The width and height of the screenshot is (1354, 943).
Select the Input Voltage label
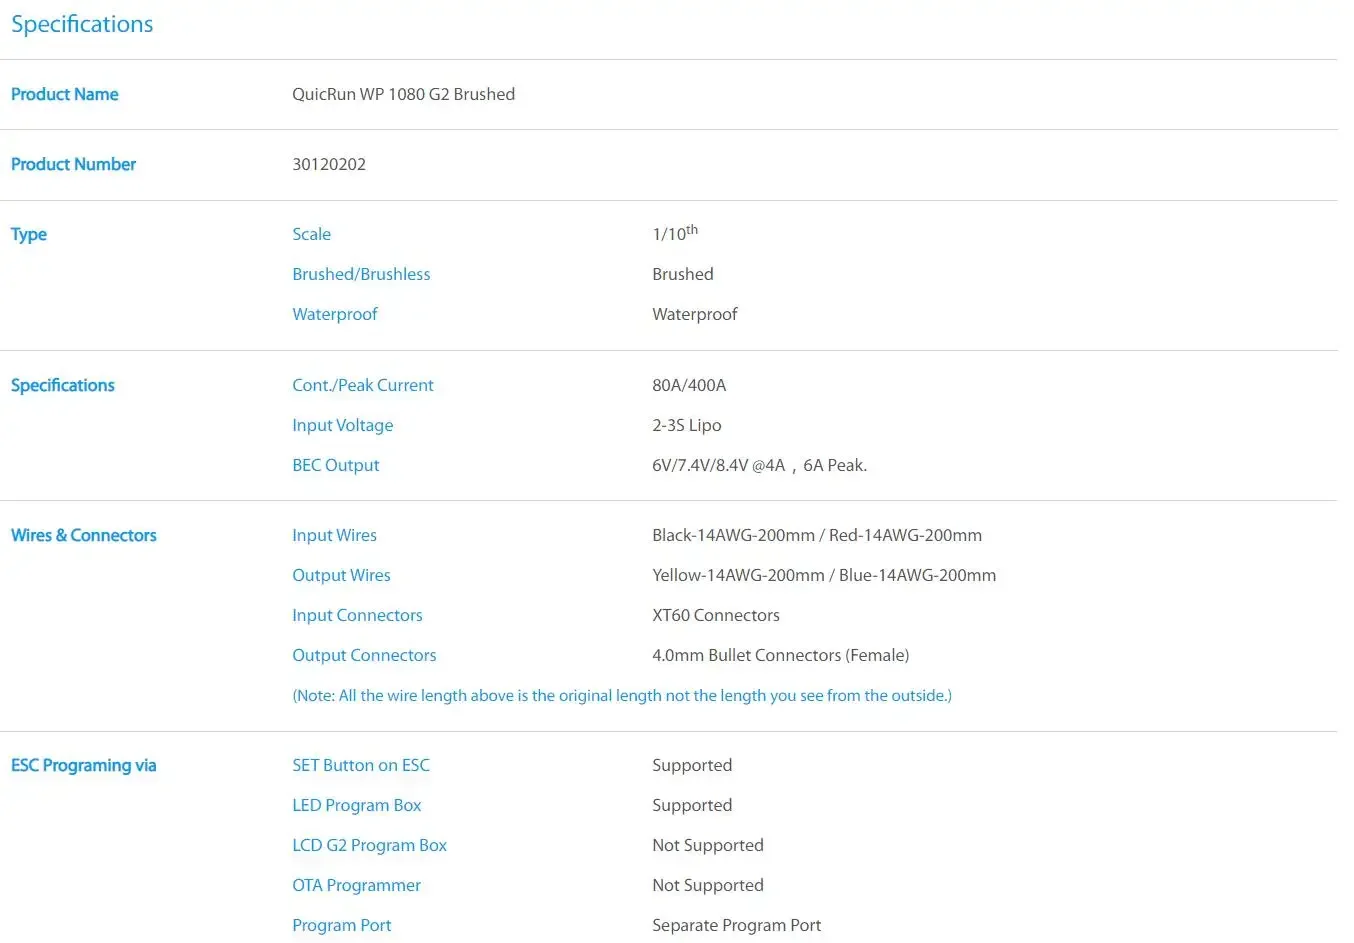342,425
